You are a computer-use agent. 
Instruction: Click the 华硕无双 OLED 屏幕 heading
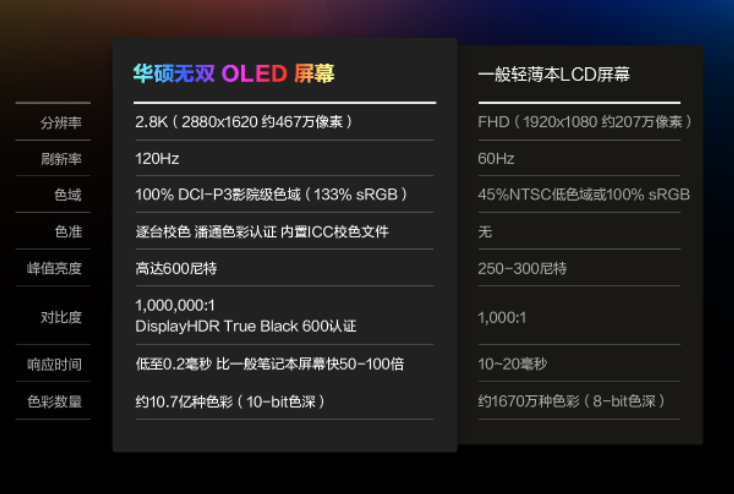click(x=234, y=74)
